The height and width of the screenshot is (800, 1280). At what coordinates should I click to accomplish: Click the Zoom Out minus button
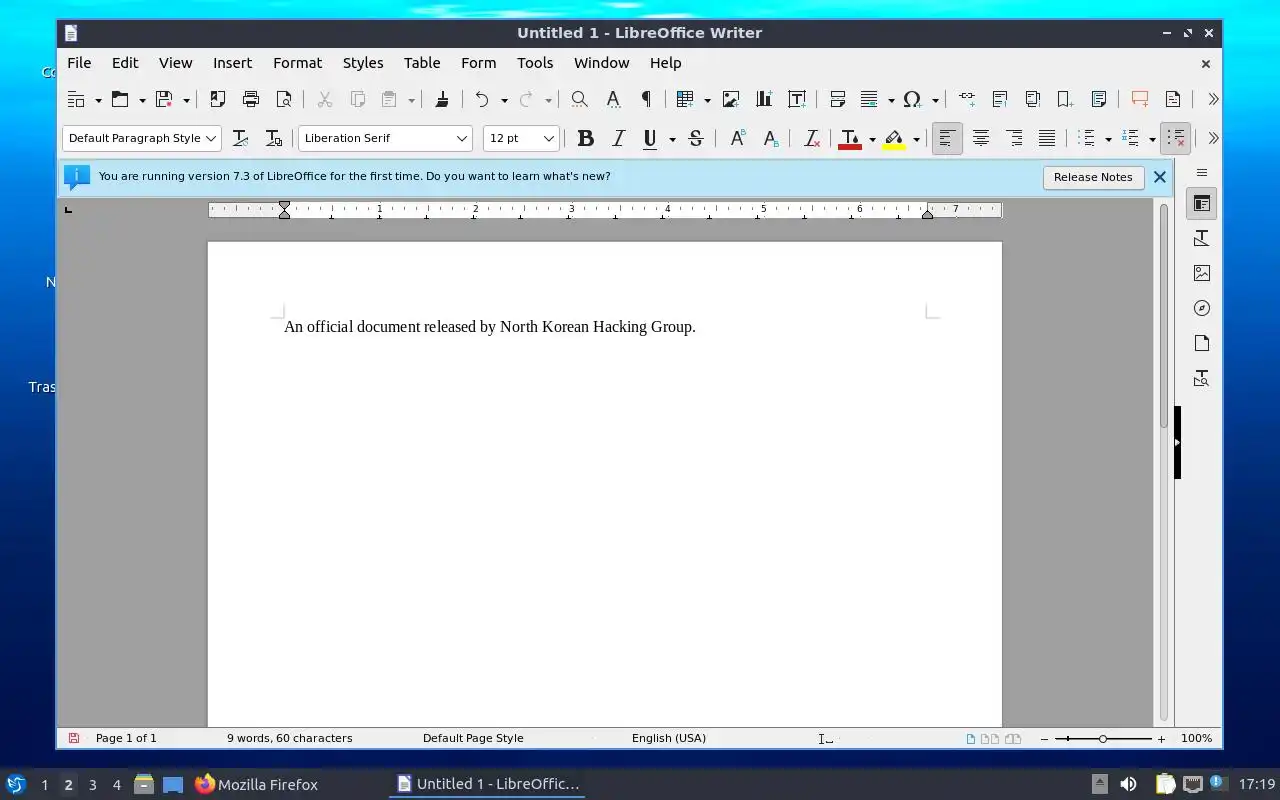pos(1044,739)
